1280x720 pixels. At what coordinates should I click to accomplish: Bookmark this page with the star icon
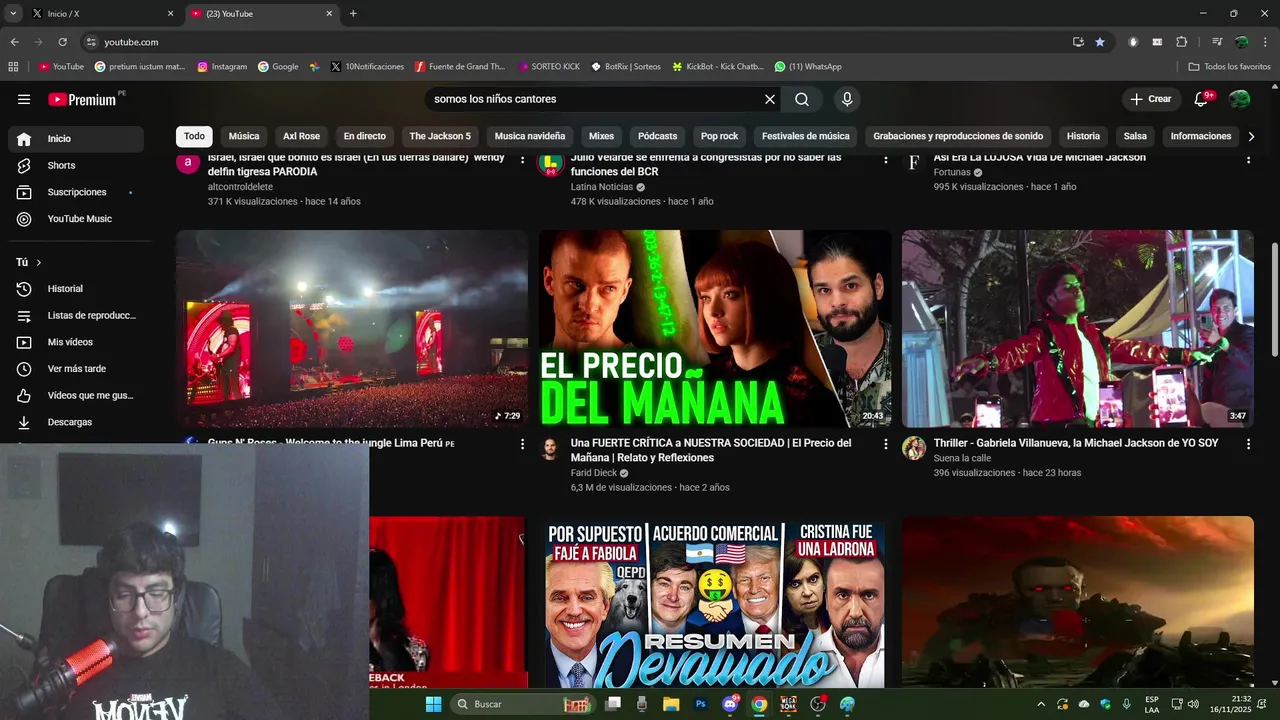click(1100, 42)
